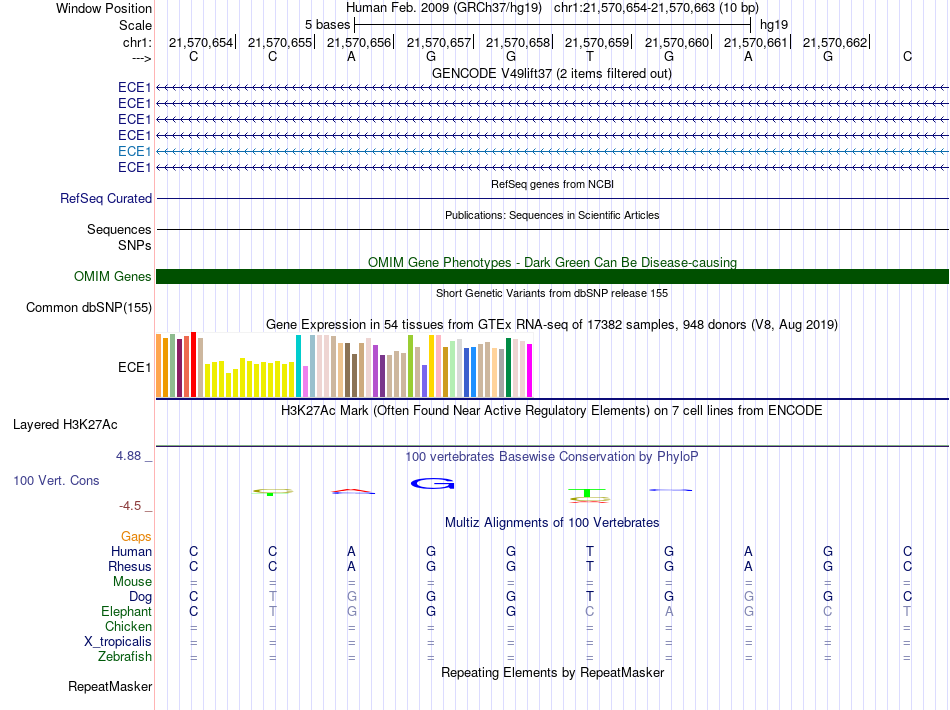Select the Rhesus species row label
This screenshot has height=710, width=950.
[130, 566]
